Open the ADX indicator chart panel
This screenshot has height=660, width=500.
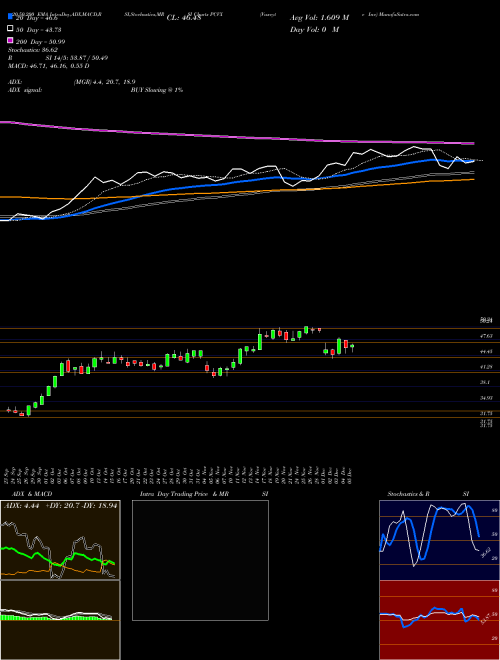pyautogui.click(x=60, y=540)
